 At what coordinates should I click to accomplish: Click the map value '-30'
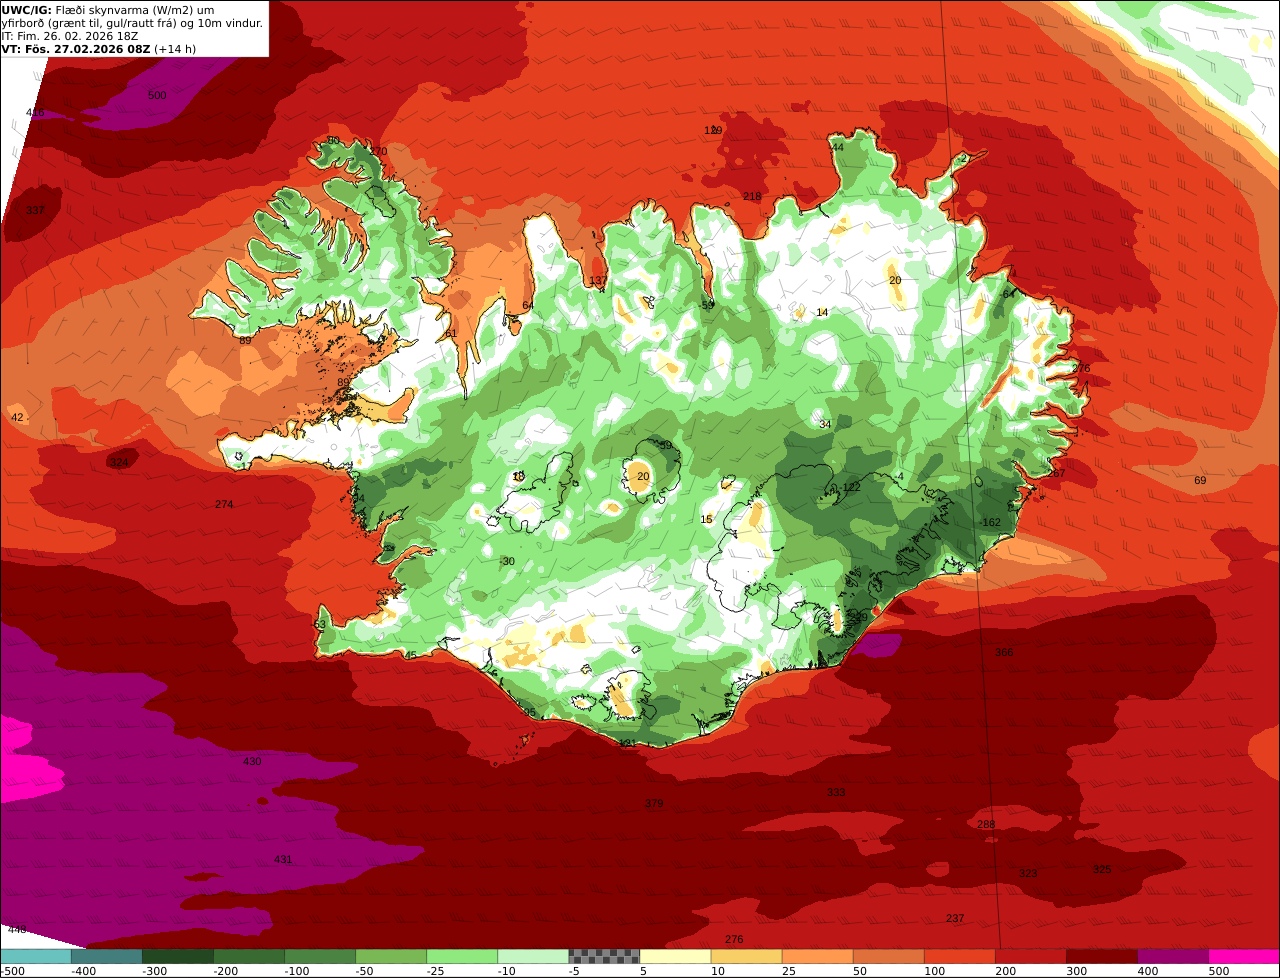pyautogui.click(x=507, y=561)
